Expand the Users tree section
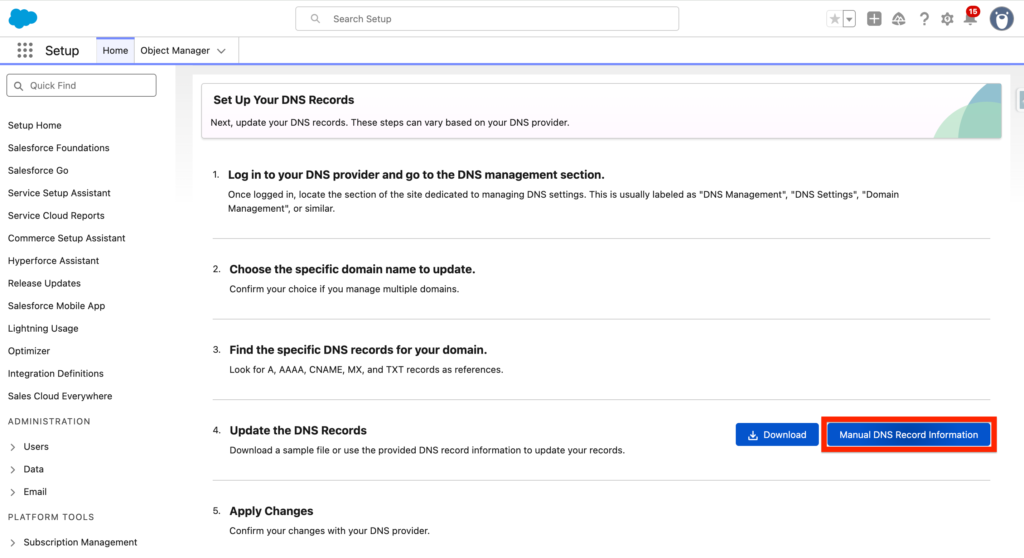The image size is (1024, 558). 13,447
